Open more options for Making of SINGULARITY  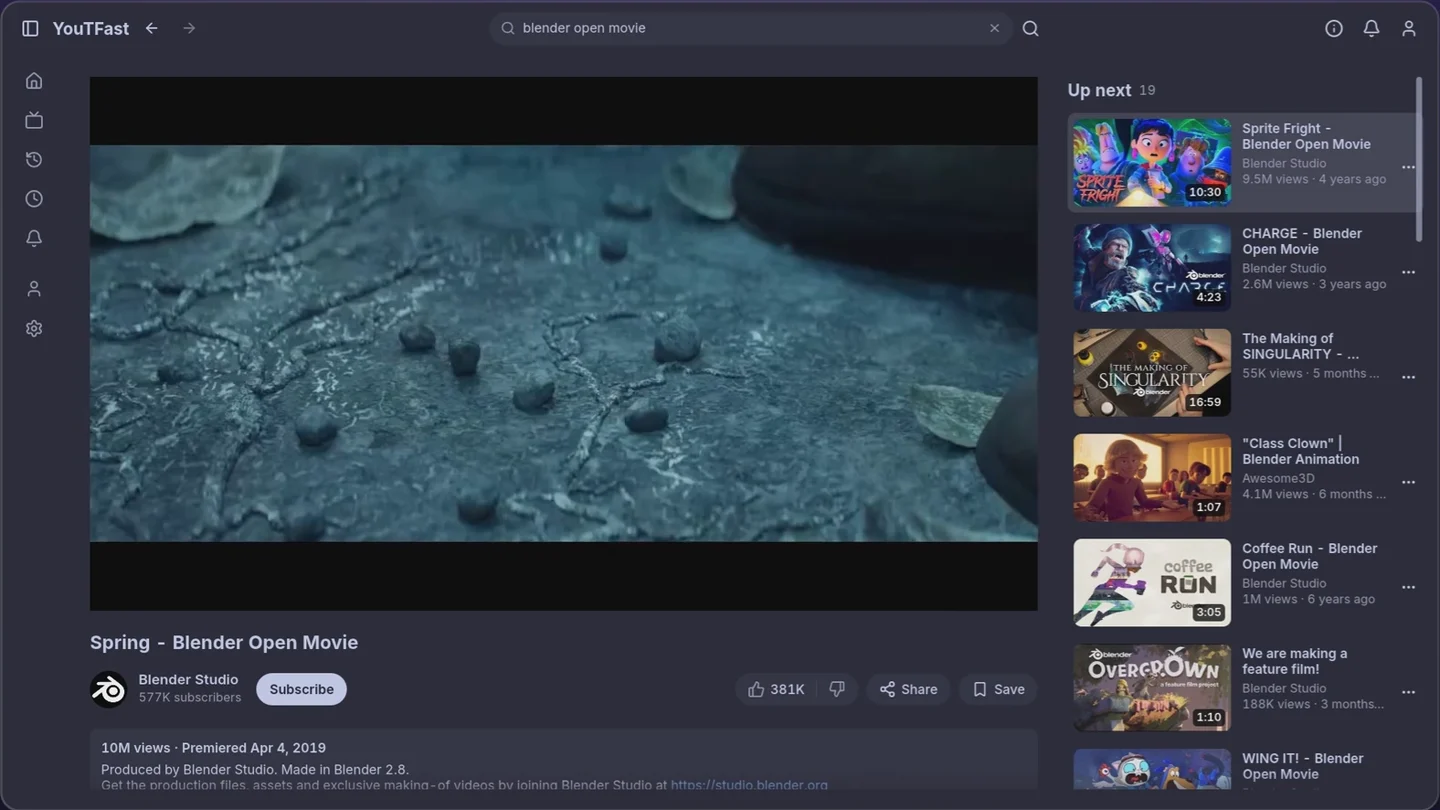click(1408, 377)
